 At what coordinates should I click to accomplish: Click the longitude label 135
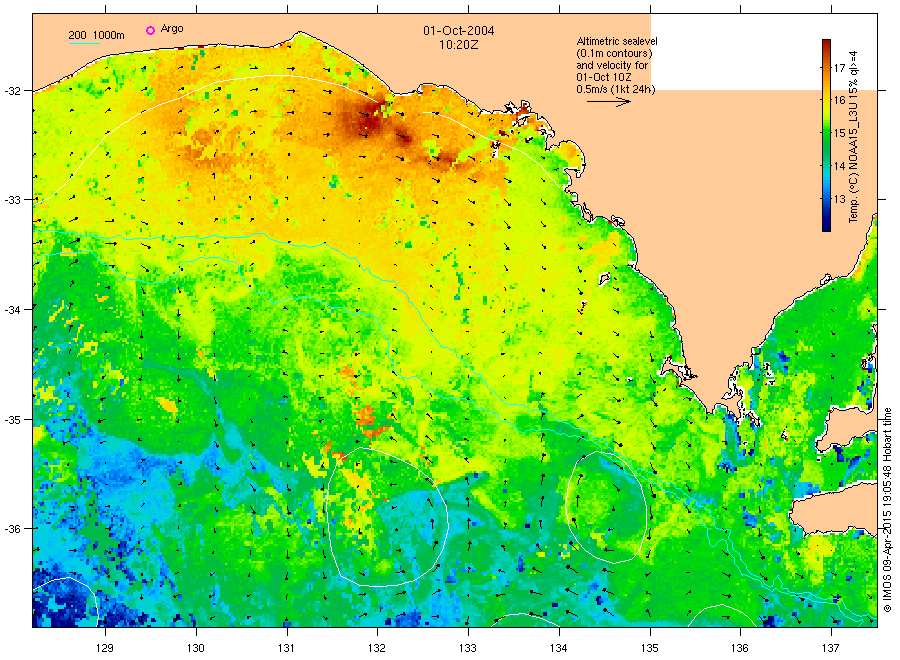[650, 648]
